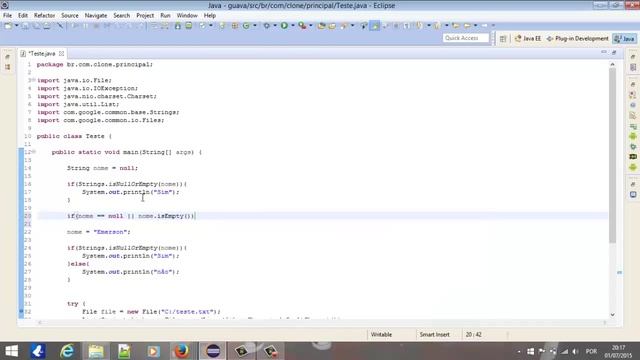Click the Run External Tools icon
The width and height of the screenshot is (640, 360).
[302, 26]
